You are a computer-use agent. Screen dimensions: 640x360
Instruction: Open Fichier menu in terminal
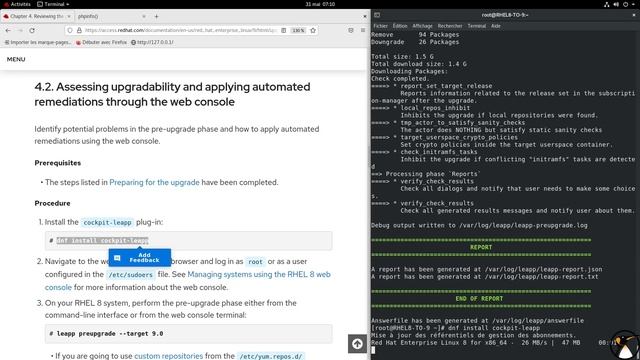380,26
